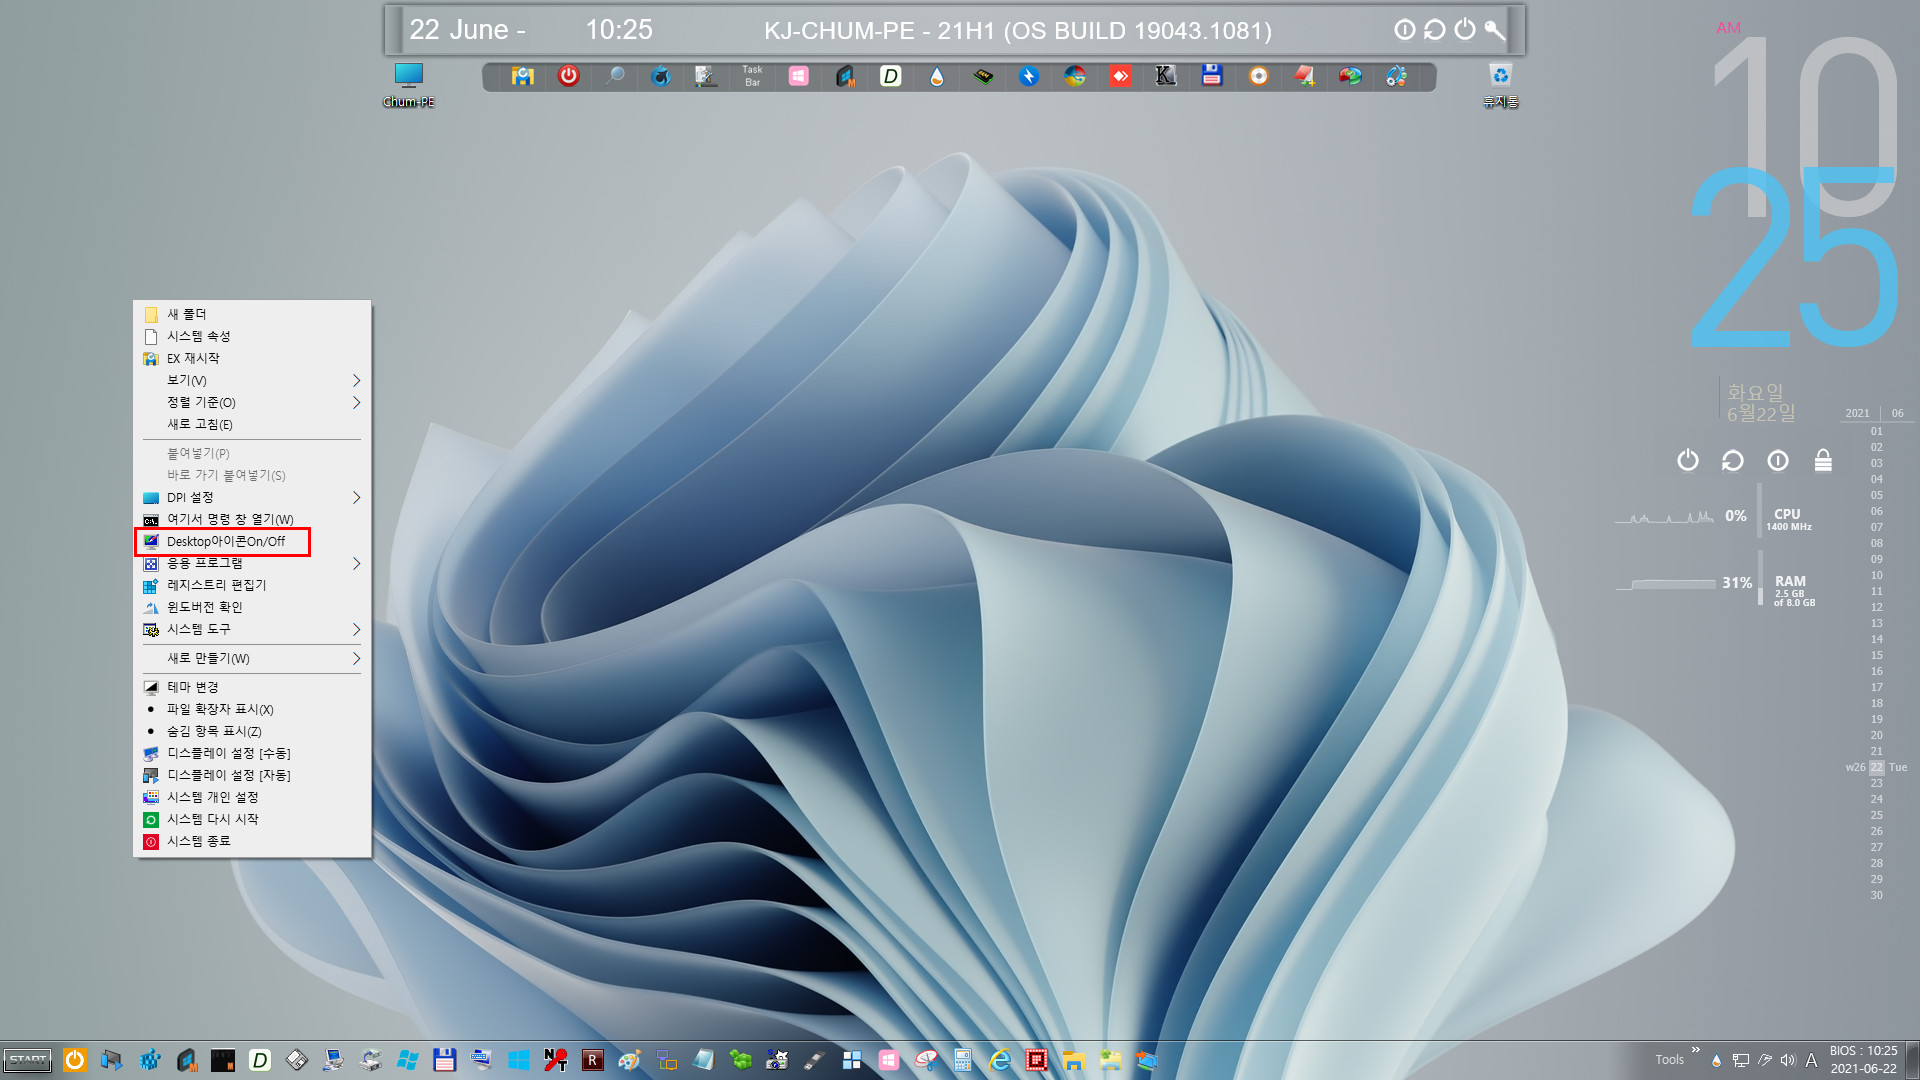
Task: Click the START button in the taskbar
Action: pyautogui.click(x=28, y=1060)
